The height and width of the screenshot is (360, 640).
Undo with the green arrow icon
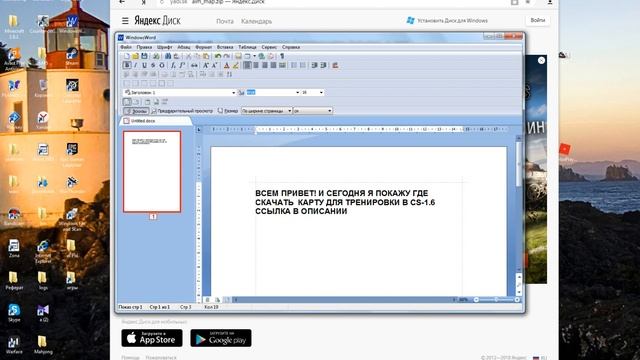pyautogui.click(x=218, y=56)
